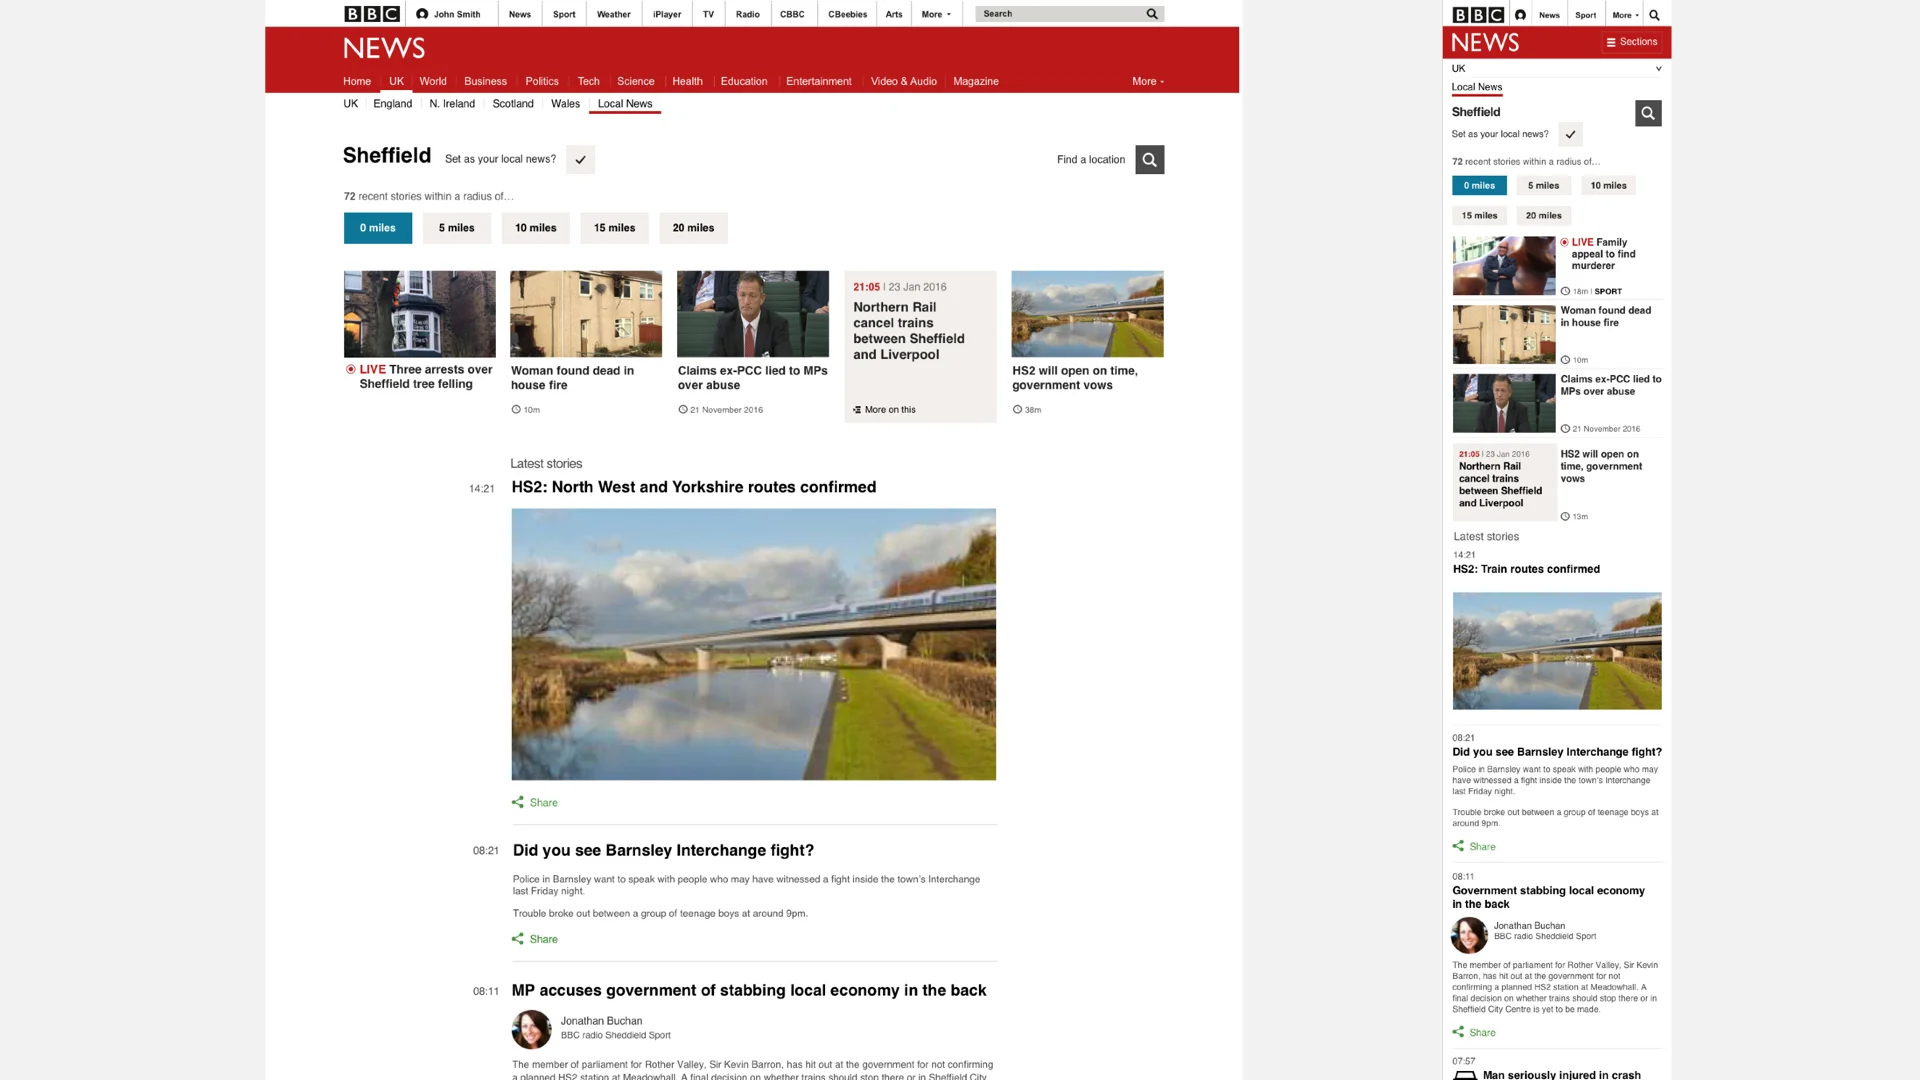
Task: Click the clock icon beside 10m on the desktop Woman found dead story
Action: tap(516, 409)
